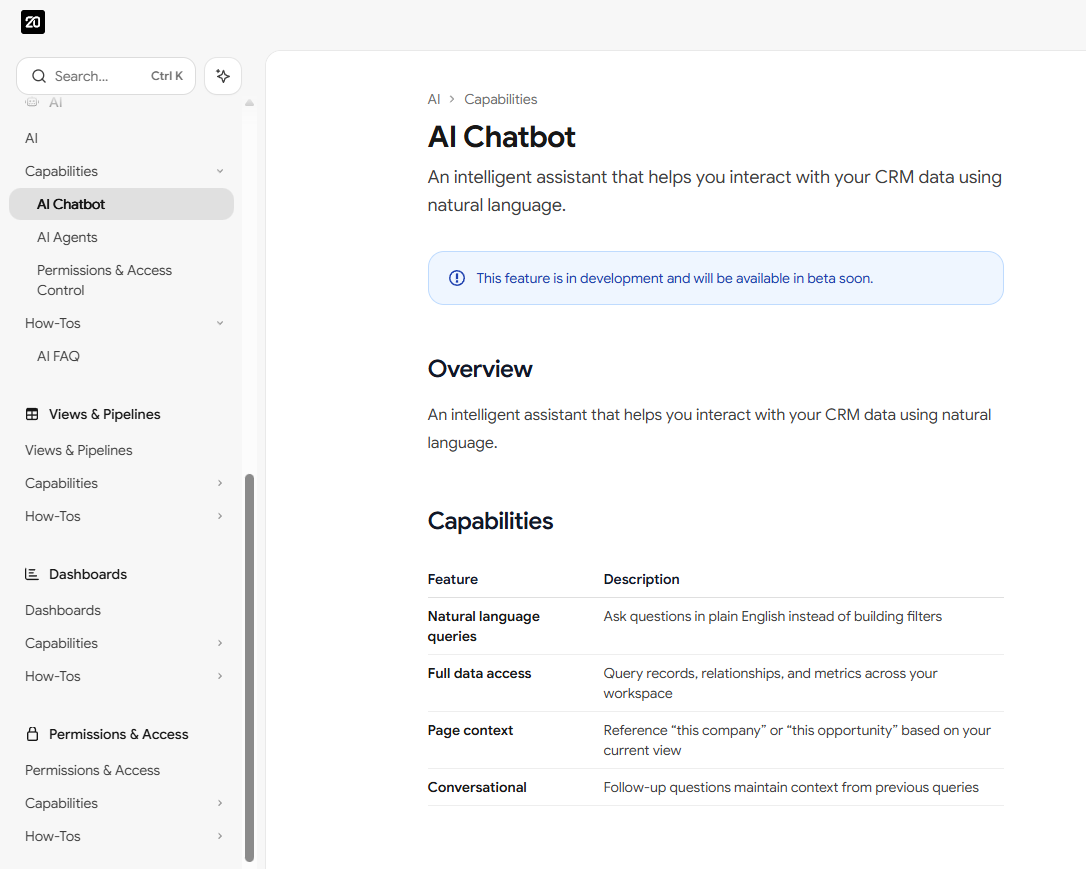Screen dimensions: 1086x869
Task: Click the sidebar vertical scrollbar
Action: 249,666
